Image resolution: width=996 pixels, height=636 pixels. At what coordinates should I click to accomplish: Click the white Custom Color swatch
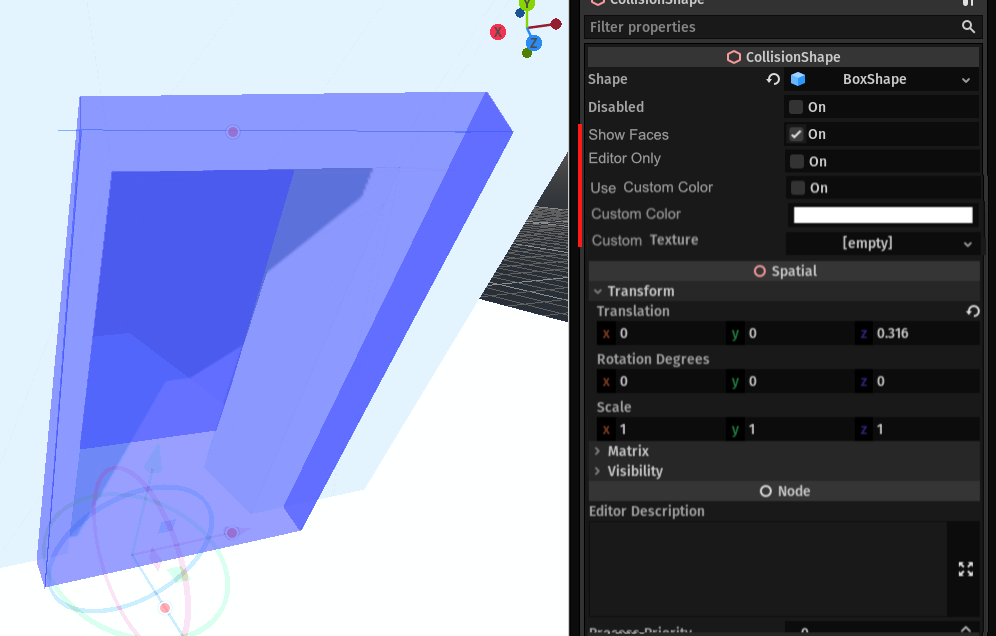(882, 214)
